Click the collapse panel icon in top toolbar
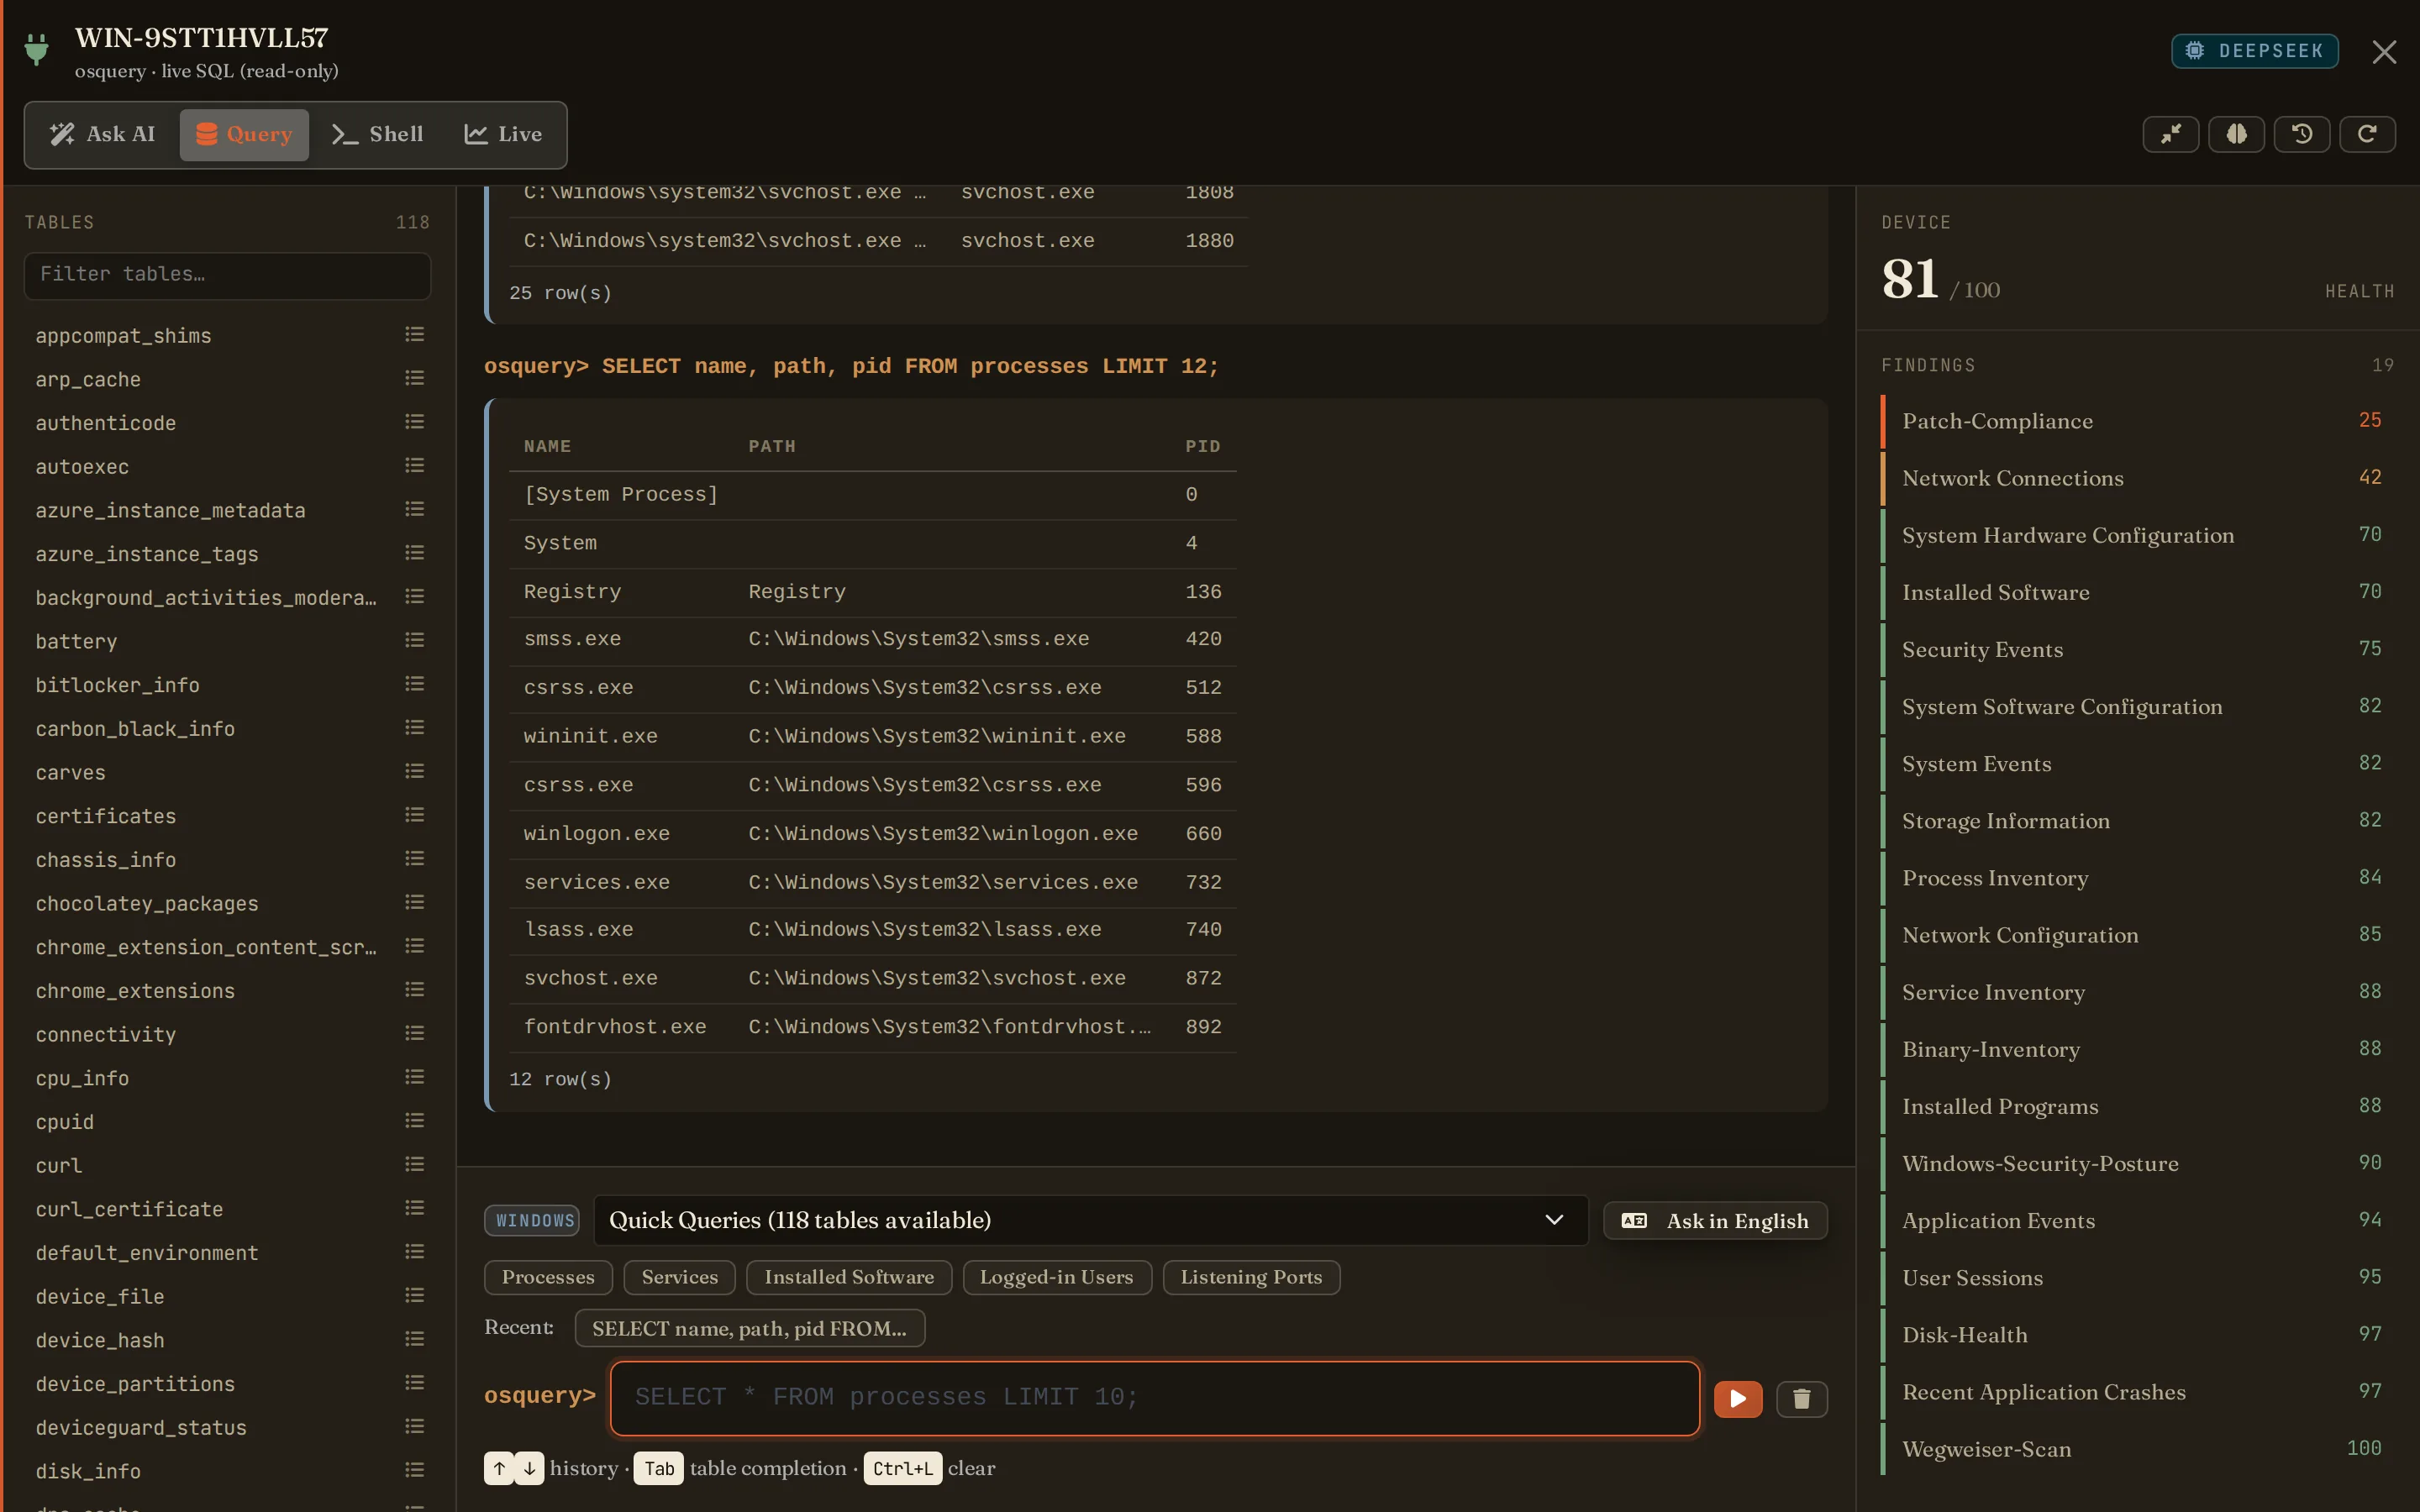The width and height of the screenshot is (2420, 1512). [2170, 134]
